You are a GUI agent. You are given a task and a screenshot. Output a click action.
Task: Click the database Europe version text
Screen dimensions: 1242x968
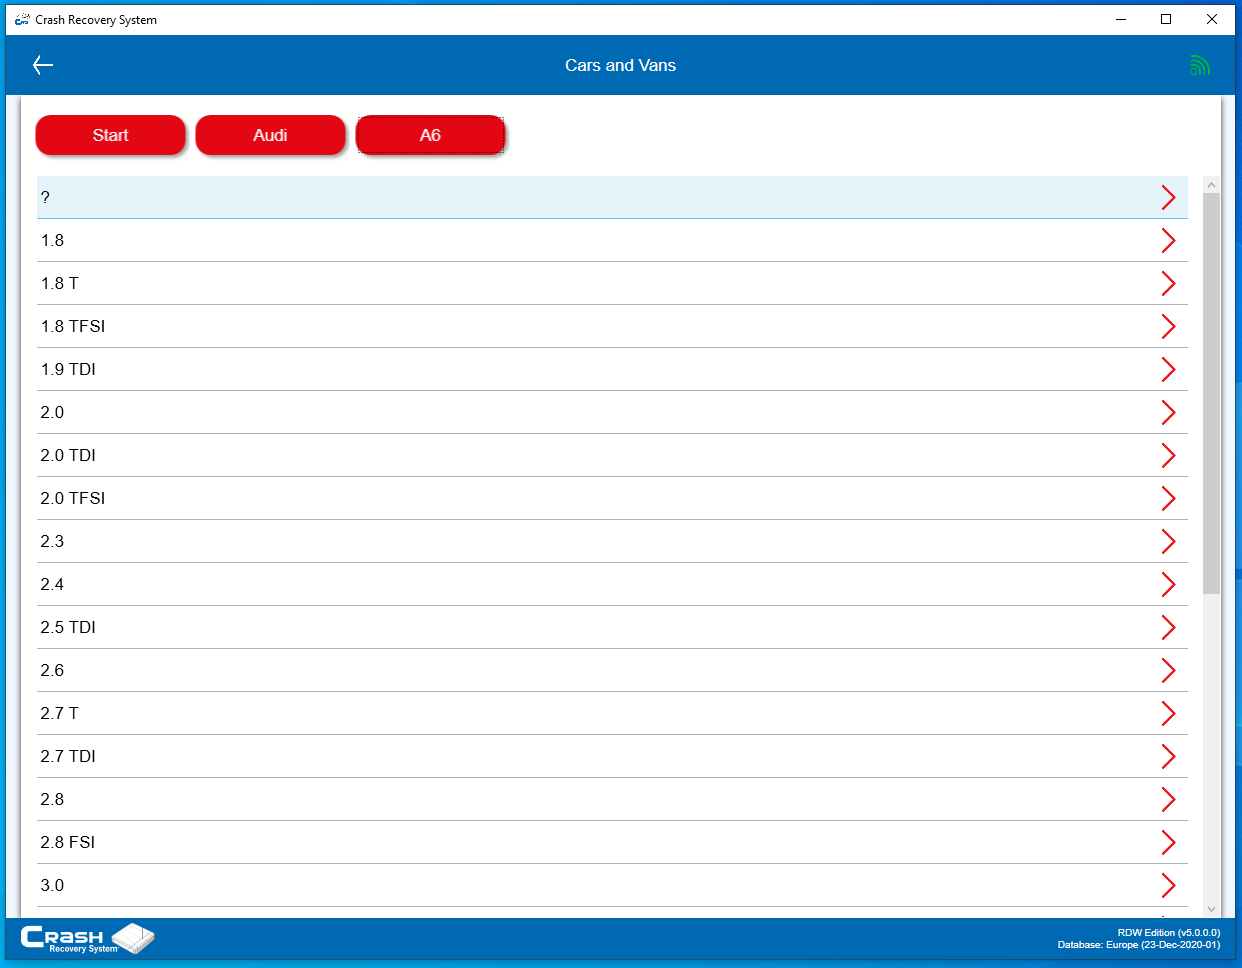point(1139,944)
